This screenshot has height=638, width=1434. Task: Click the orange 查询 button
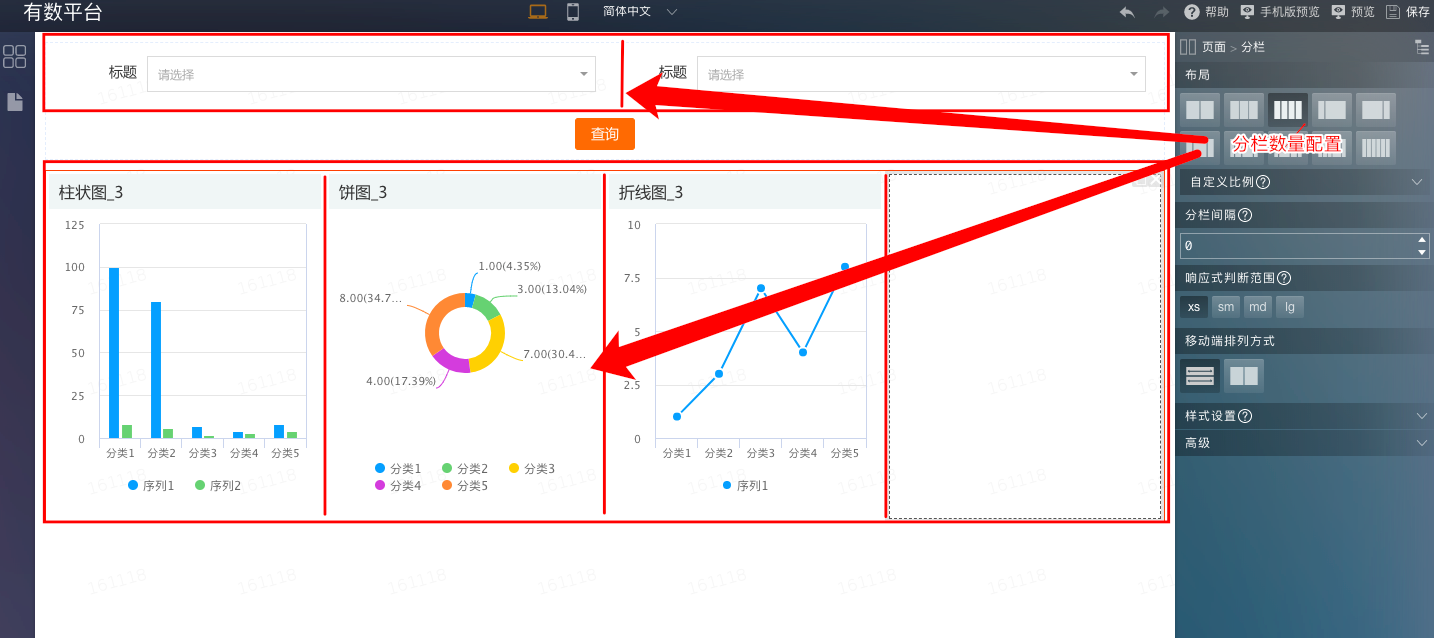click(605, 134)
